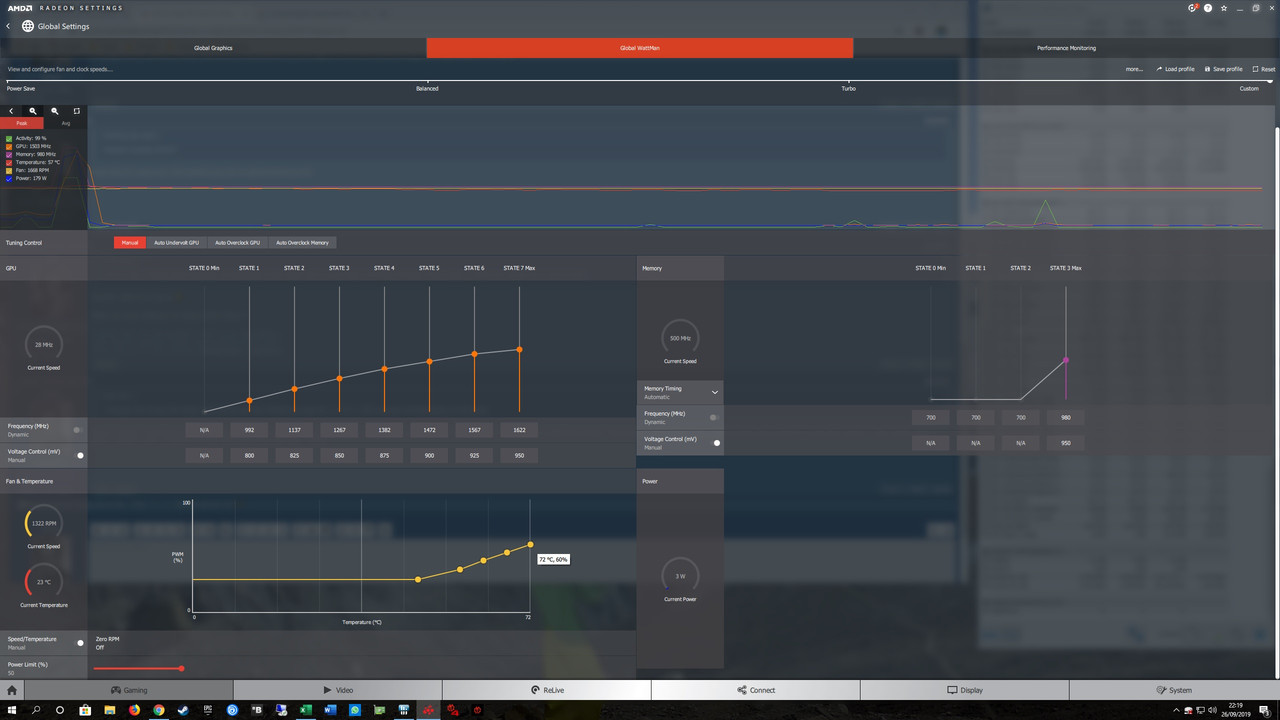Open Windows action center notifications

point(1264,710)
